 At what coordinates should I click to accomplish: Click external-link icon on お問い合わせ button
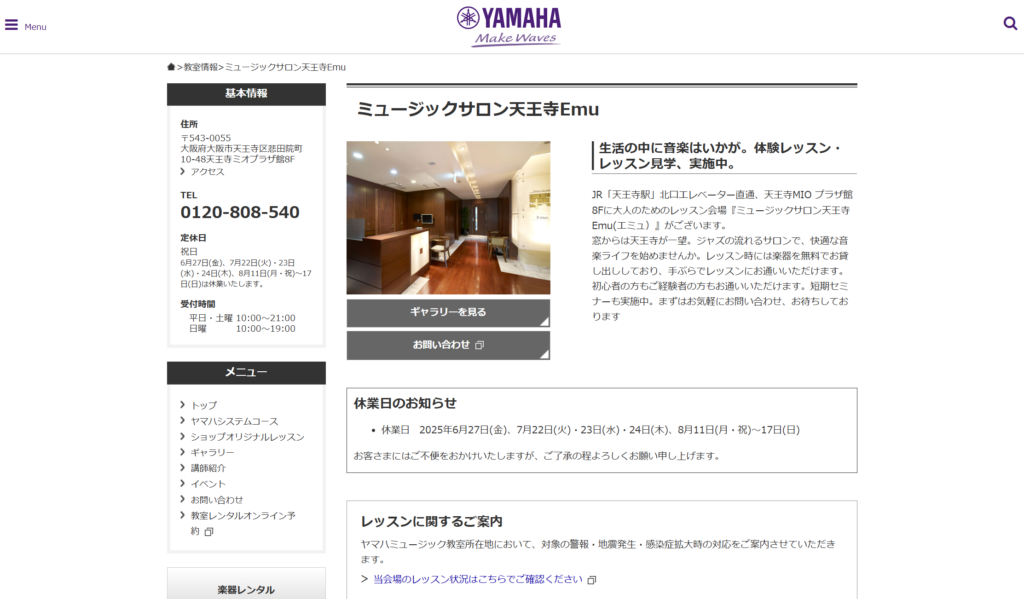tap(479, 345)
